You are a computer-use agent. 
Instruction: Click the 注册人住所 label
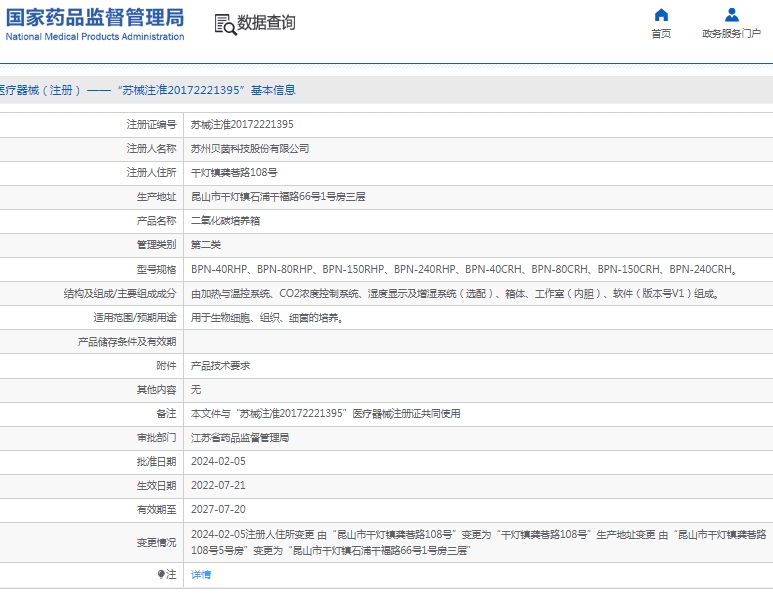click(x=151, y=173)
